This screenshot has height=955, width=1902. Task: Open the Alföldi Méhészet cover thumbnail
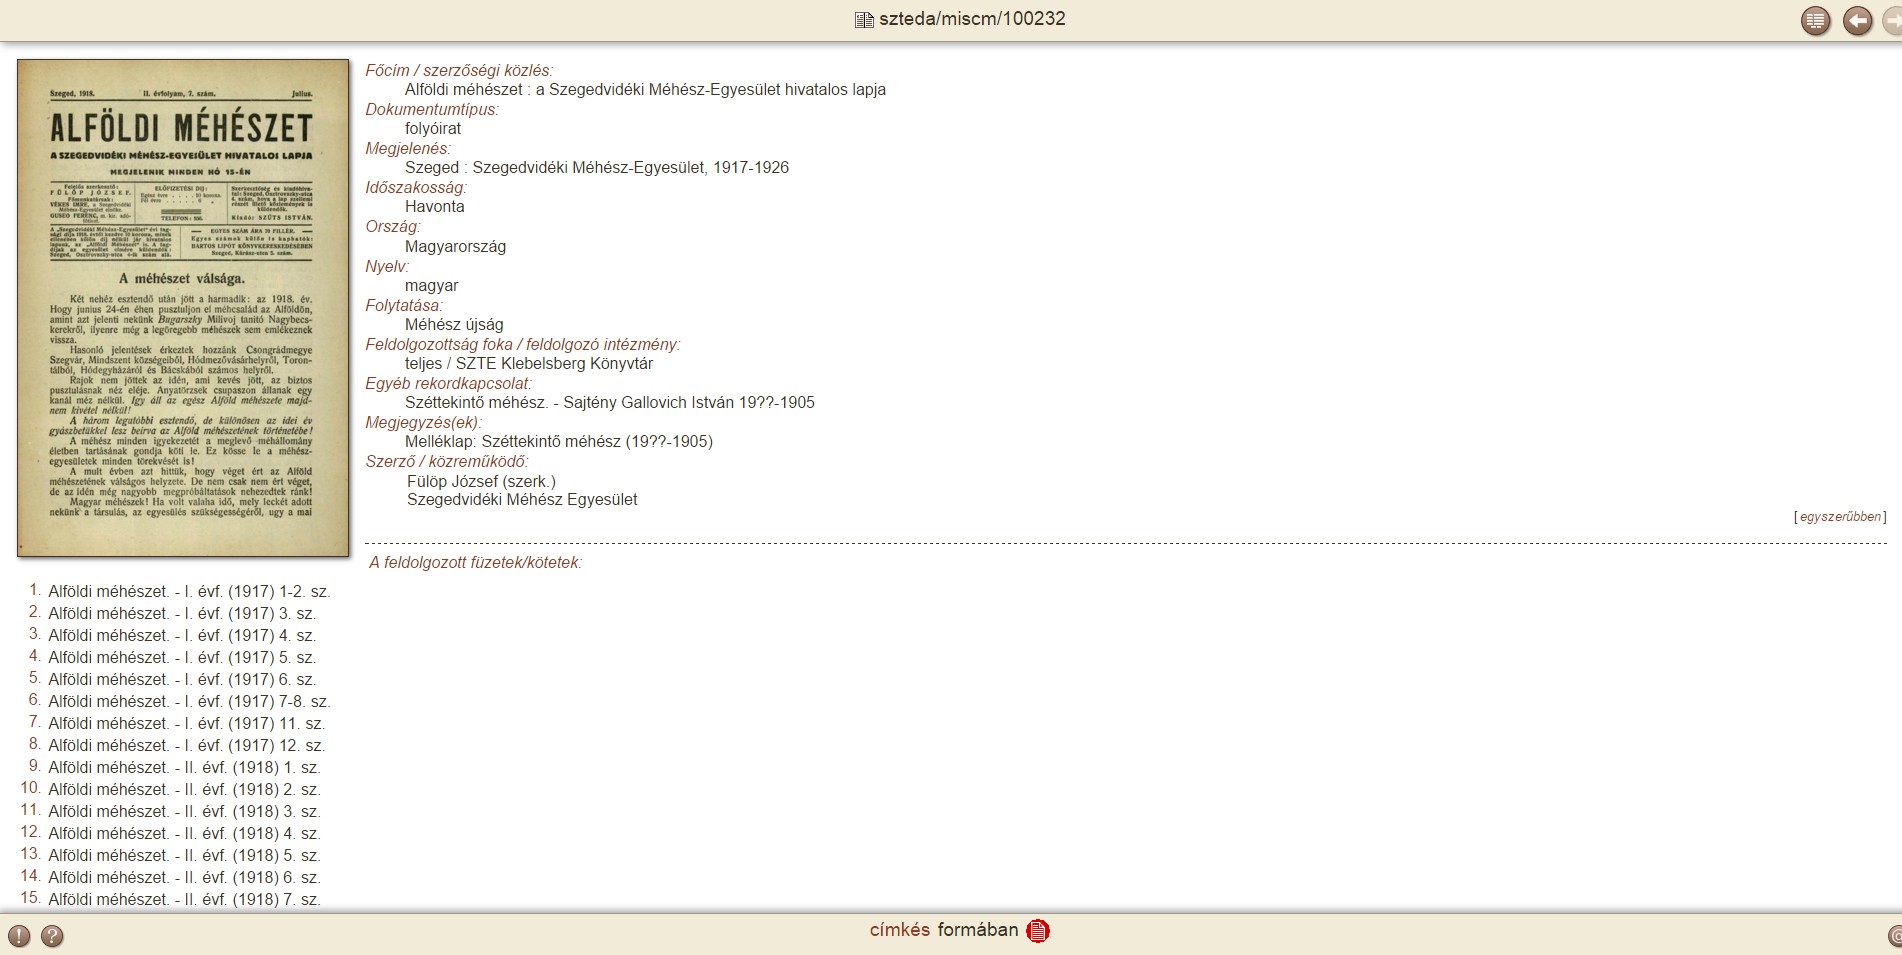coord(183,308)
